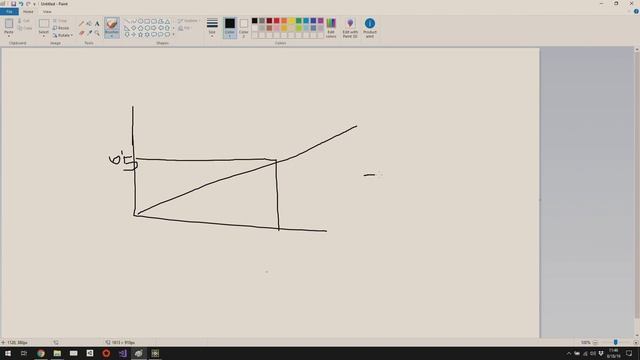Click the vertical scrollbar of canvas

coord(637,184)
